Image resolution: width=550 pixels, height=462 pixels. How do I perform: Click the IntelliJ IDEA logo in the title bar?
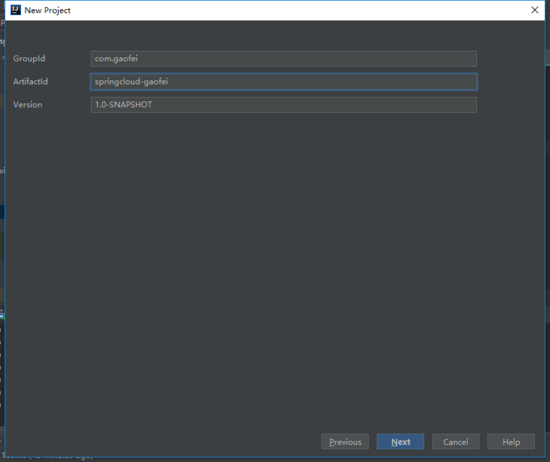click(x=16, y=10)
